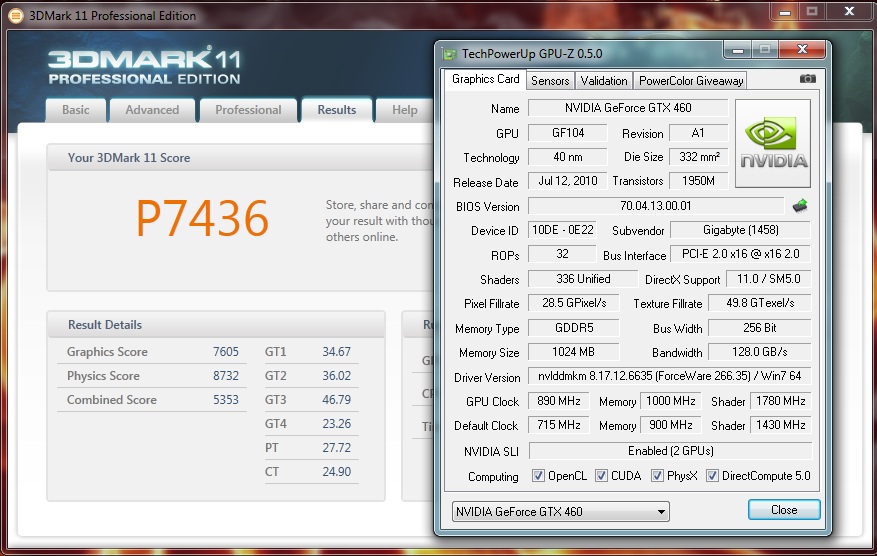Click the GPU-Z title bar app icon
The width and height of the screenshot is (877, 556).
point(449,54)
